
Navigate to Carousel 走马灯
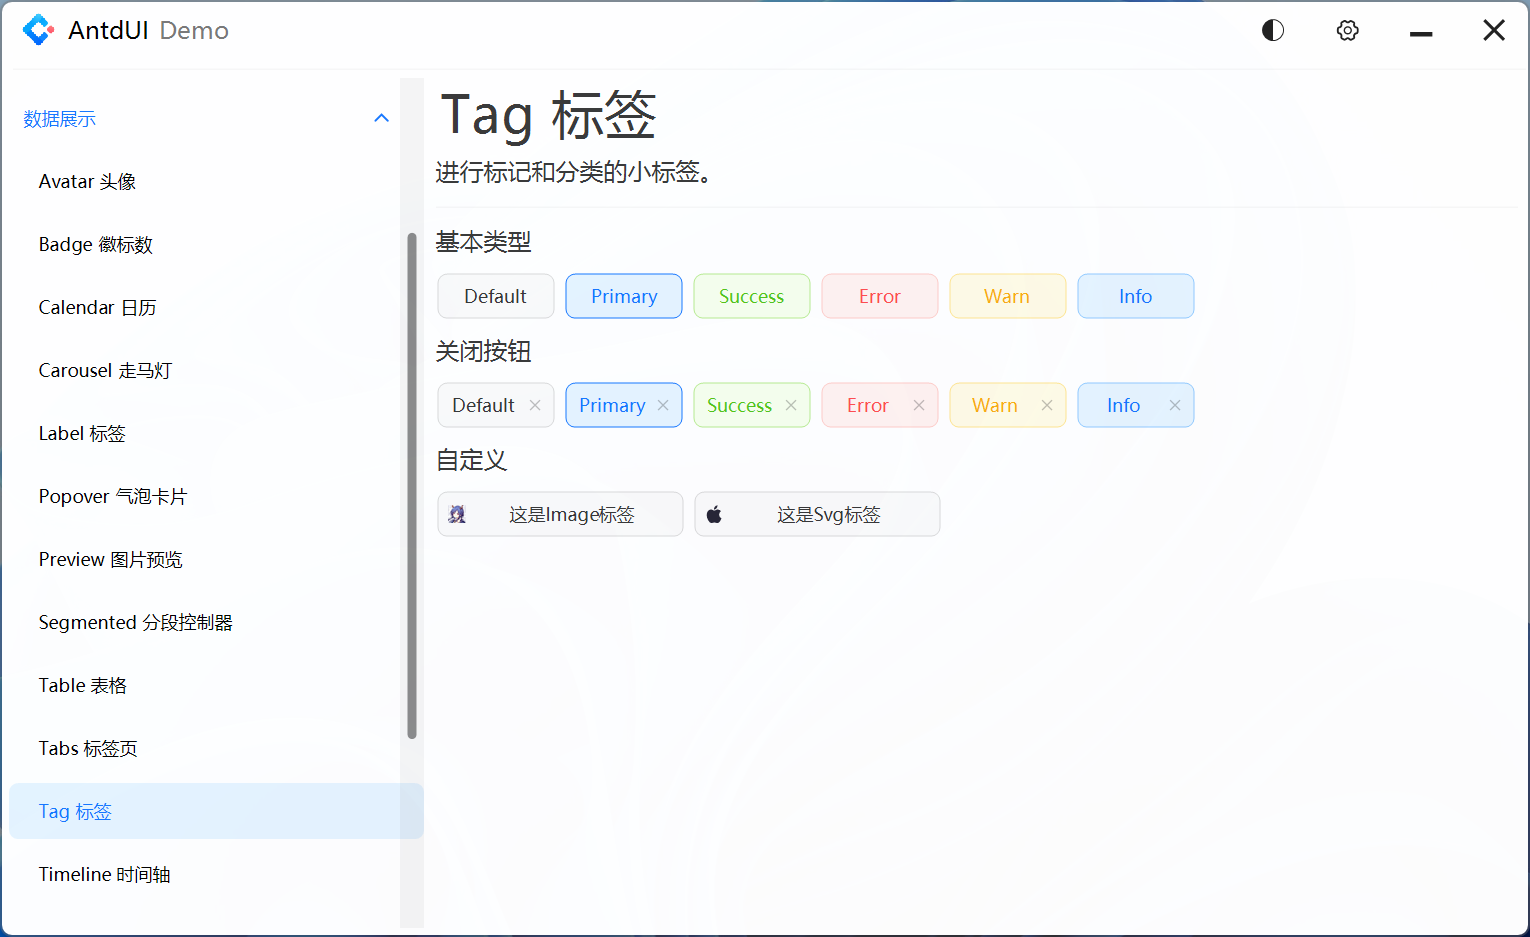pyautogui.click(x=105, y=370)
